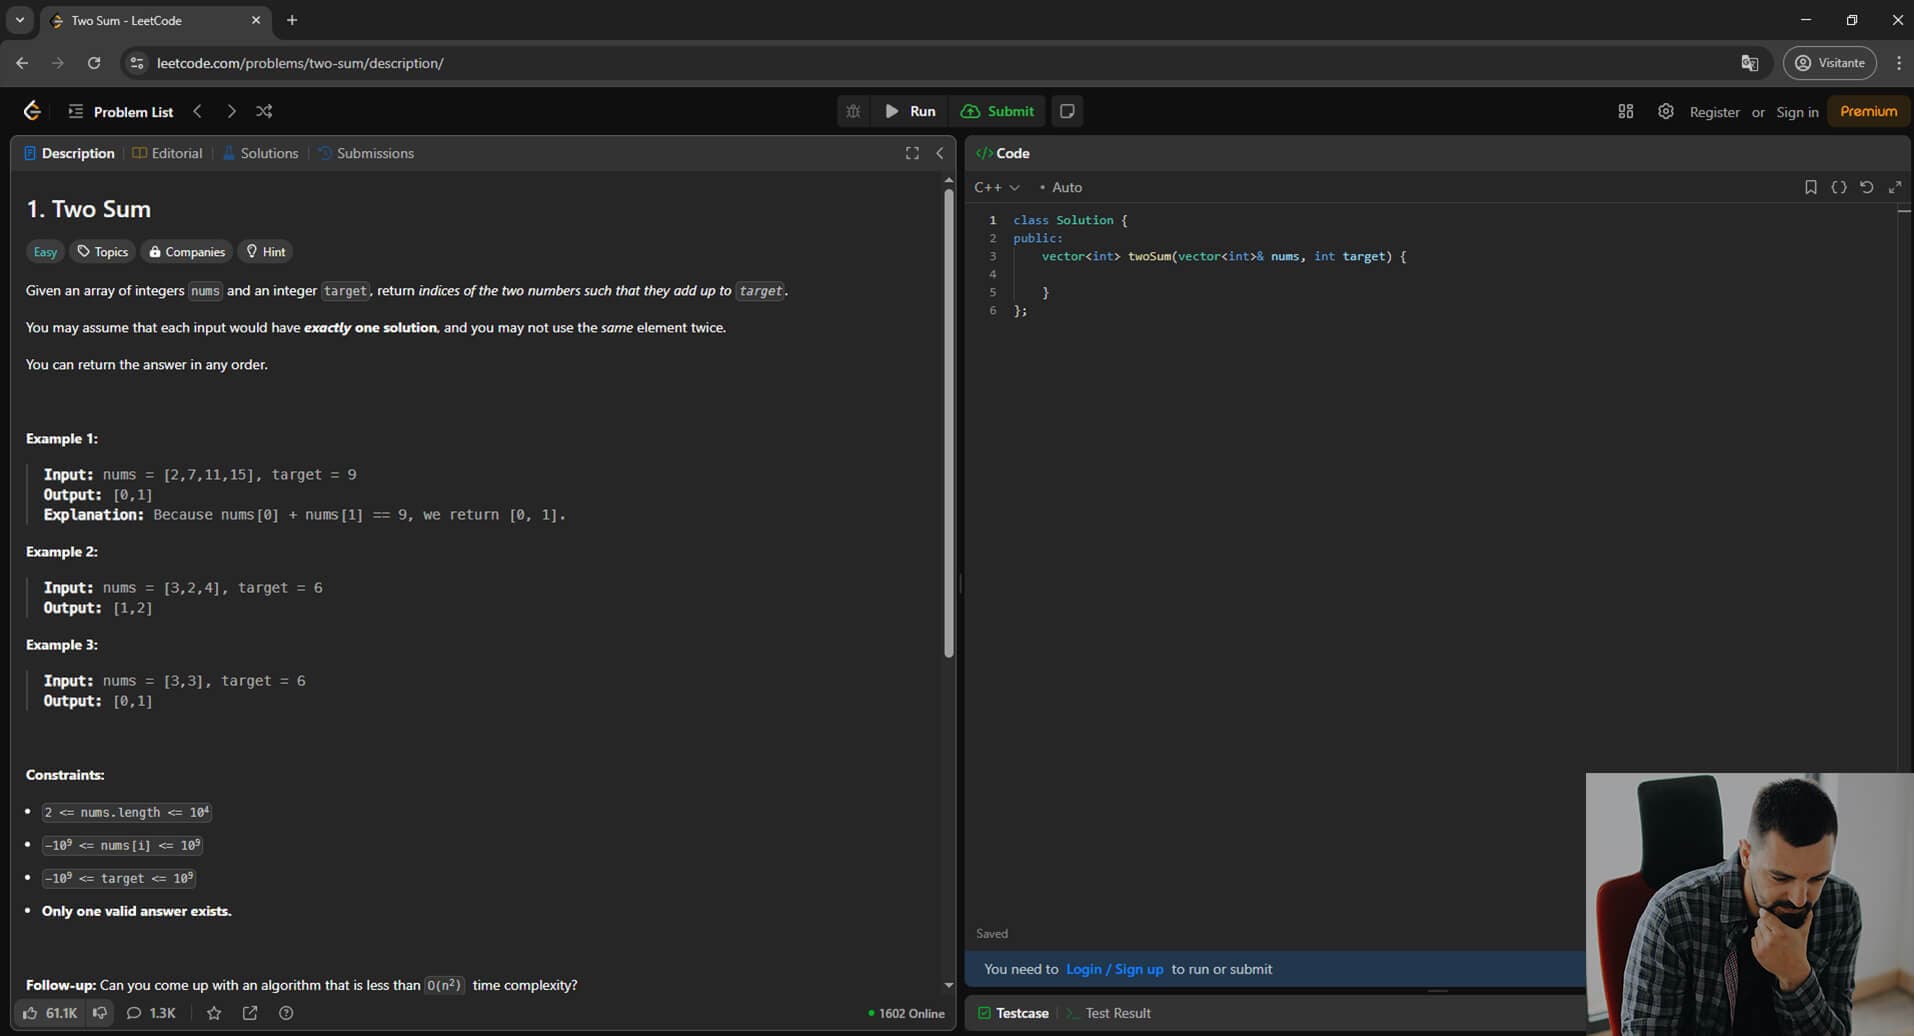View site information icon
The width and height of the screenshot is (1914, 1036).
pos(137,63)
